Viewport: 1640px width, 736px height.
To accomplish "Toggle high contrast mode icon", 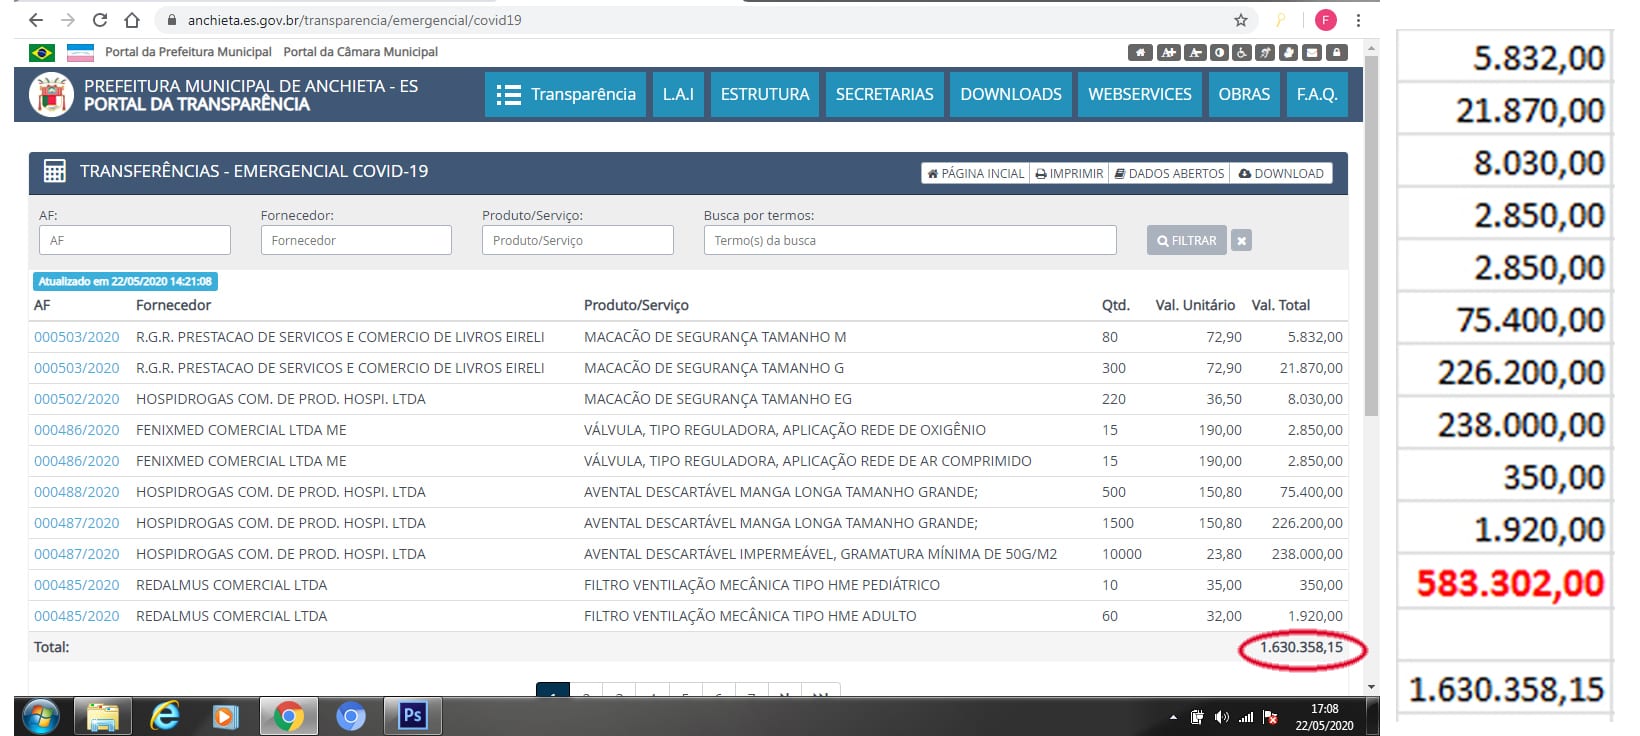I will (1219, 52).
